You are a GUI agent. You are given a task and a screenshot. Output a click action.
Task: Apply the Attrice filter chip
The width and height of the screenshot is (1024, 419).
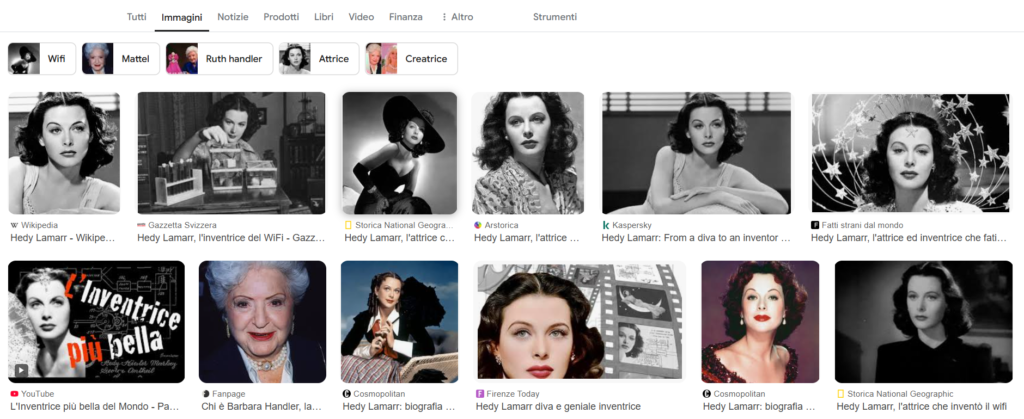[x=319, y=59]
